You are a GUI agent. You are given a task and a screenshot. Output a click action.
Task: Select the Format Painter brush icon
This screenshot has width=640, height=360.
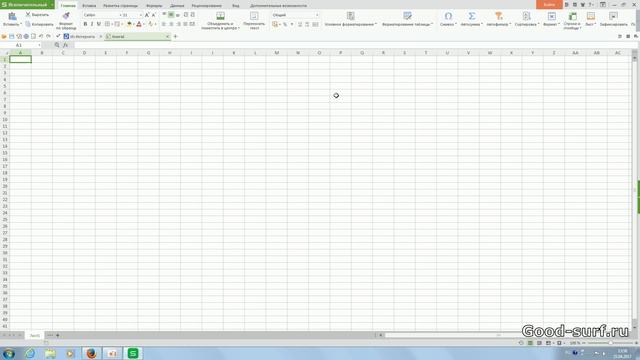66,16
